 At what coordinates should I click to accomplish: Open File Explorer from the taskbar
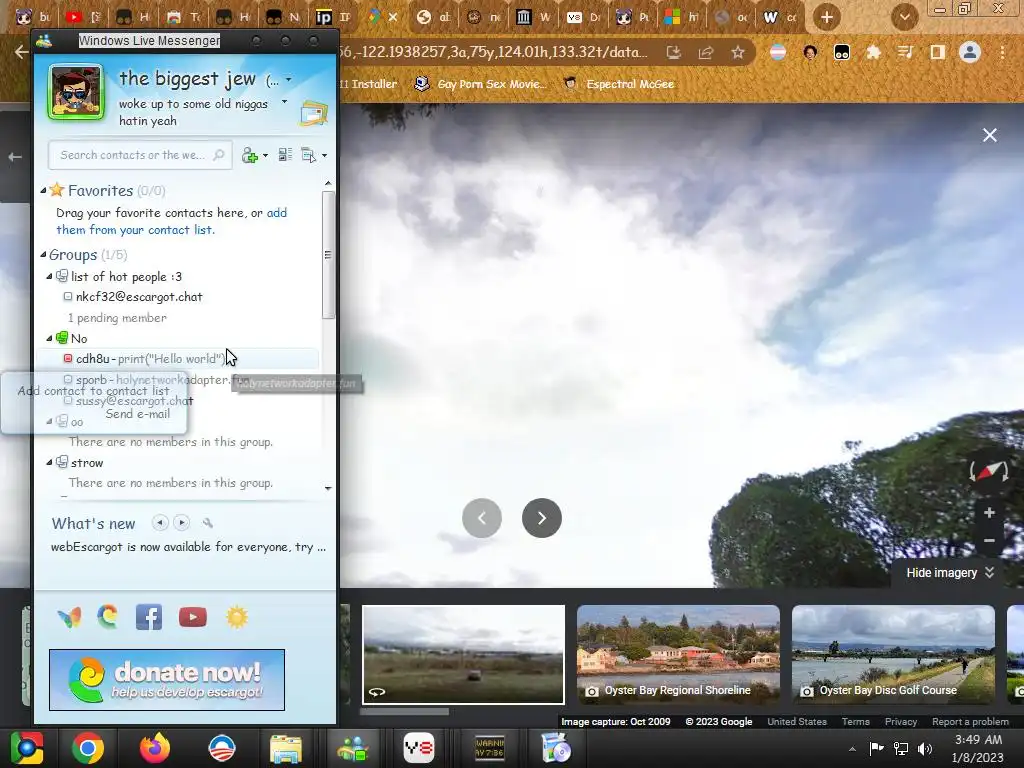coord(286,748)
